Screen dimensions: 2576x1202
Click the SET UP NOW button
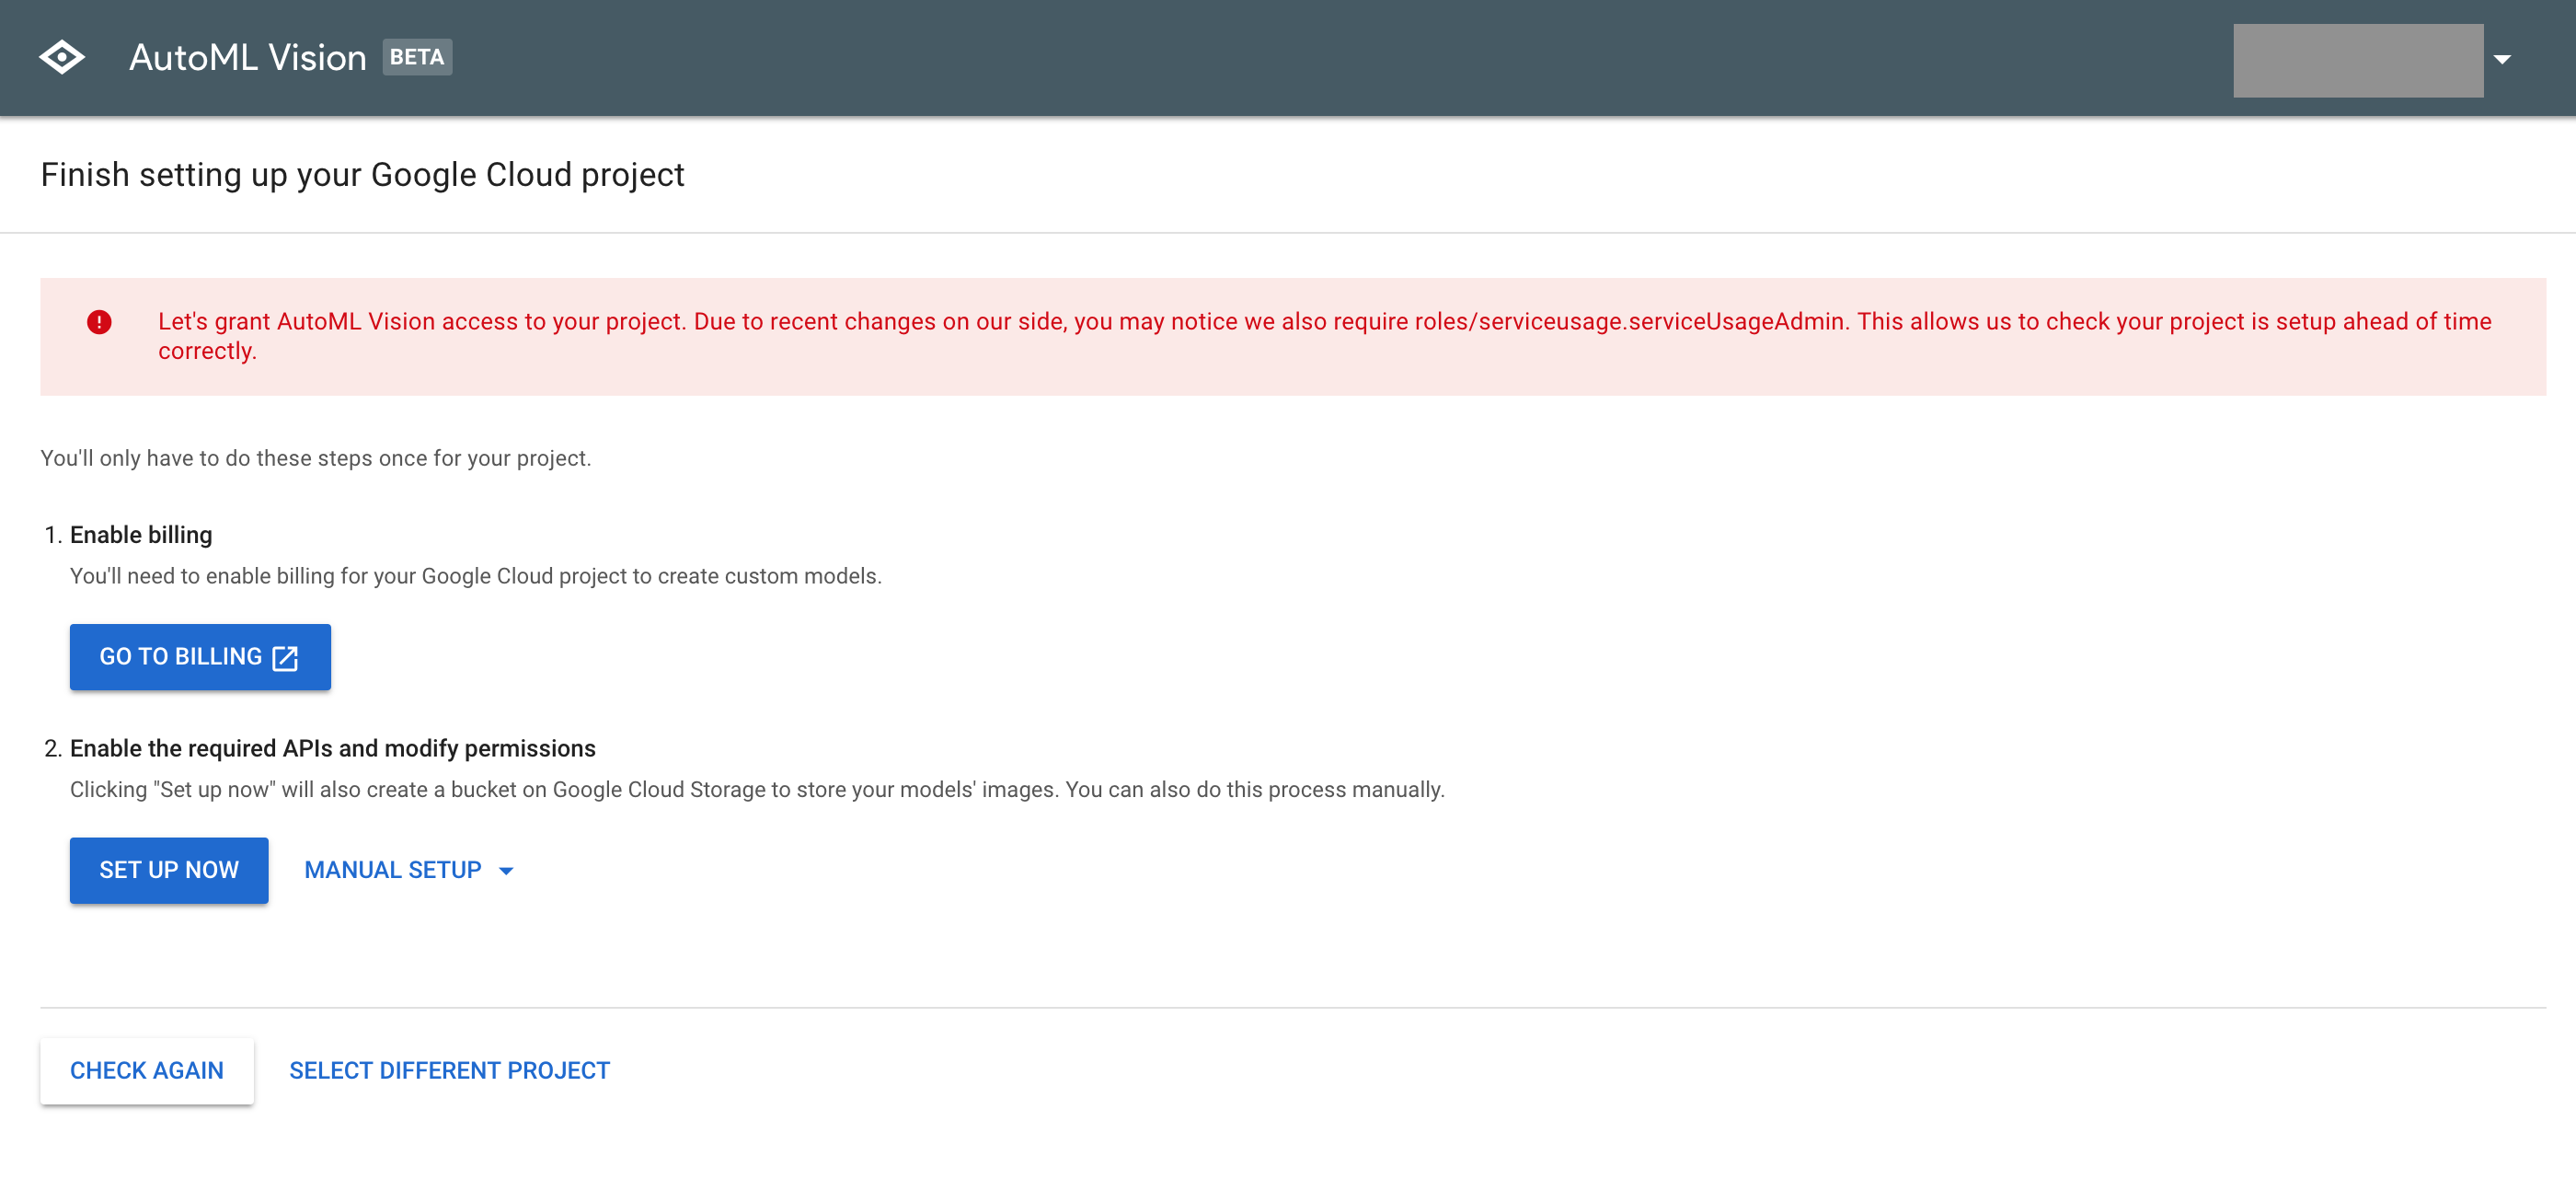tap(169, 870)
